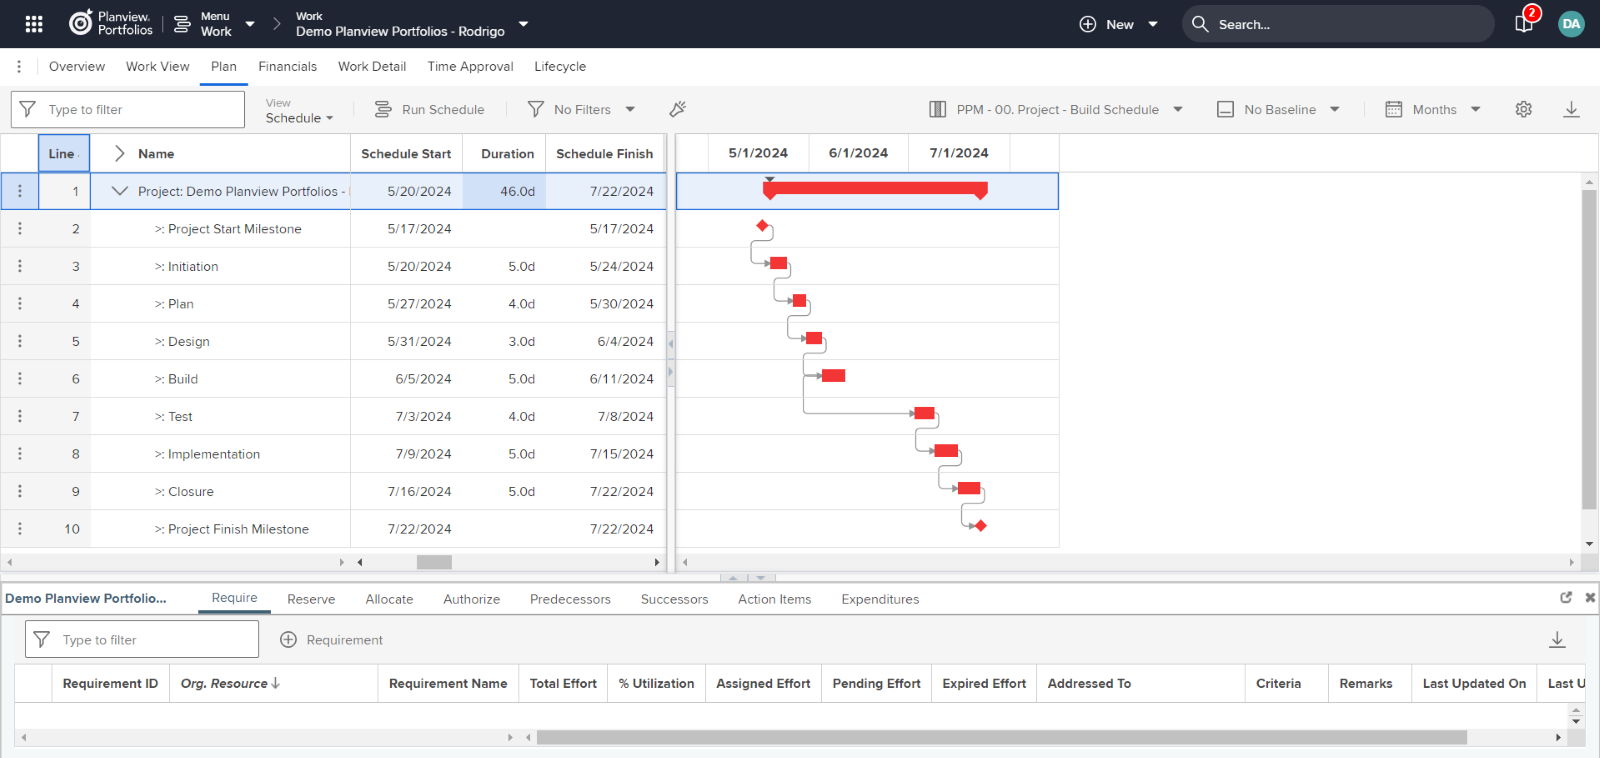Click the task grid horizontal scrollbar thumb
1600x758 pixels.
(x=434, y=562)
